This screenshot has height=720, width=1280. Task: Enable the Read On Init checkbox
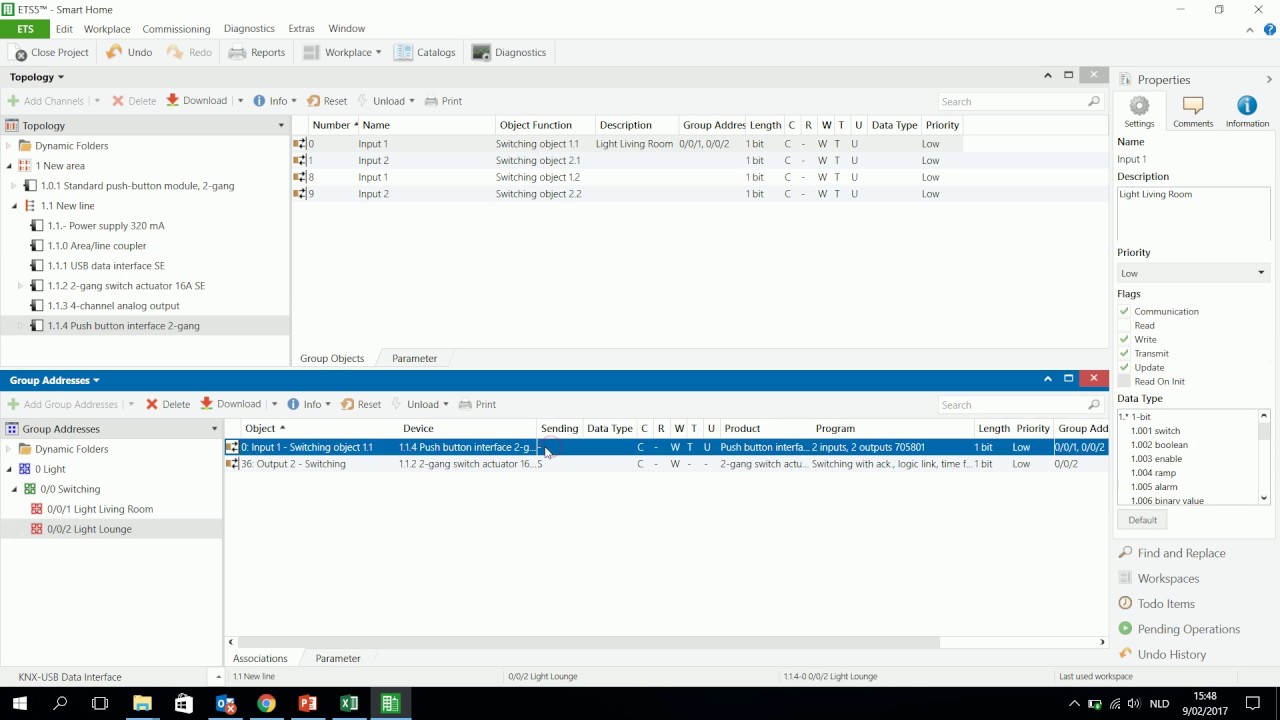click(1124, 382)
